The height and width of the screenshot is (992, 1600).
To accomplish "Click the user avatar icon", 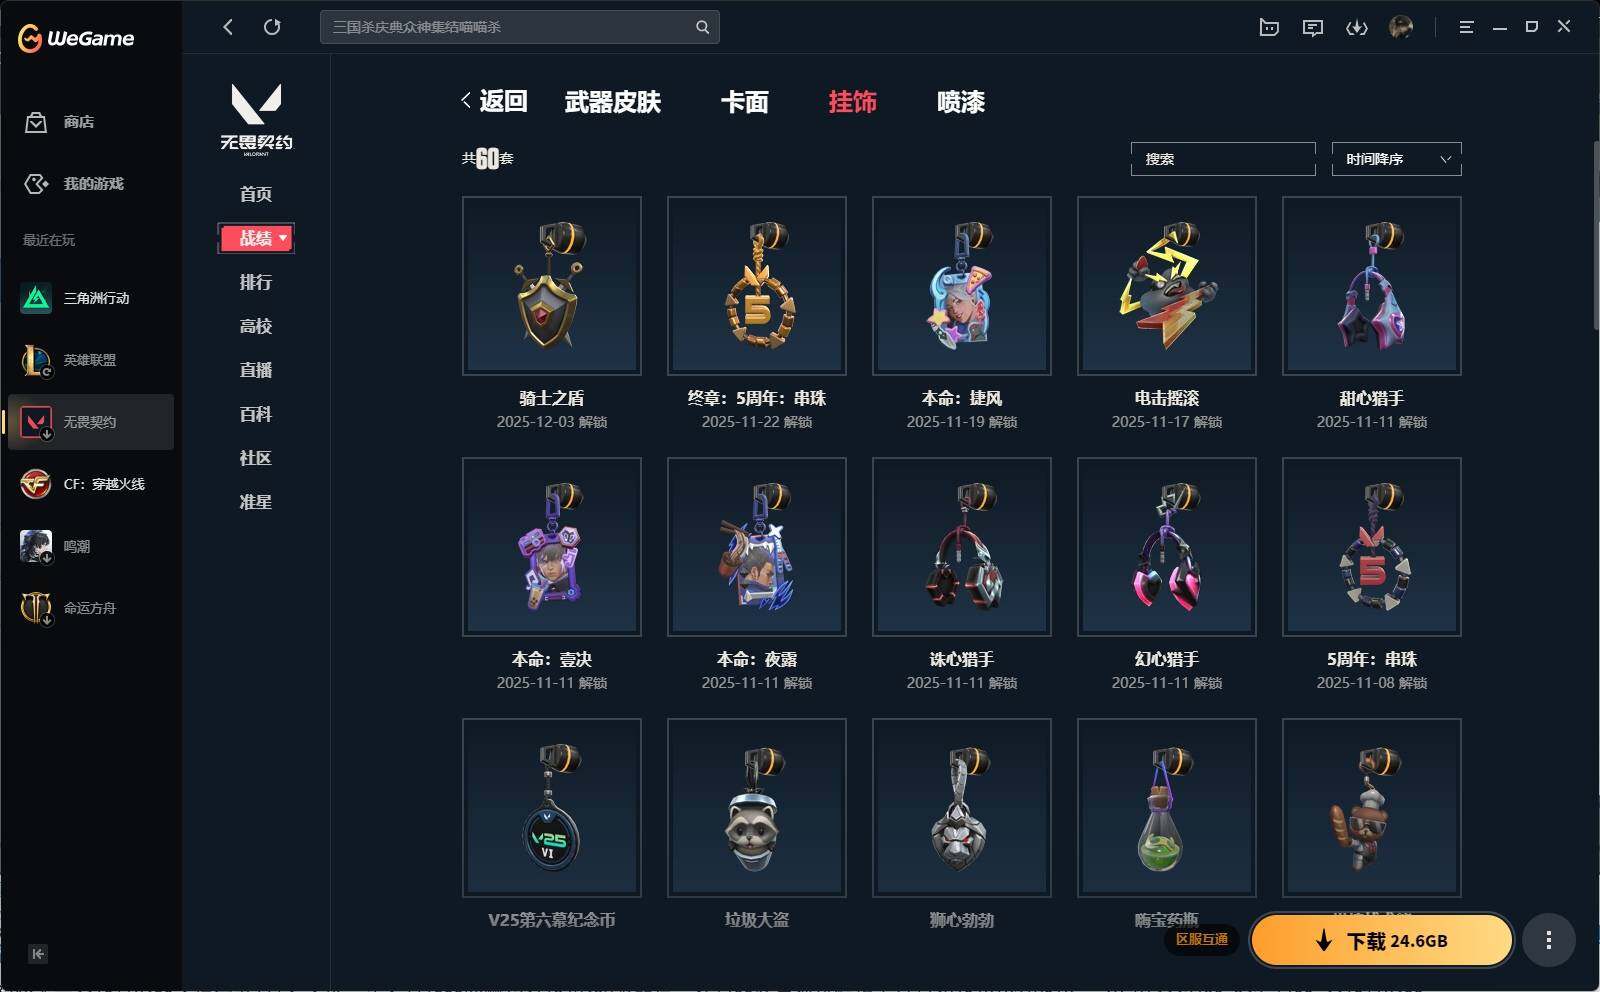I will [1401, 27].
